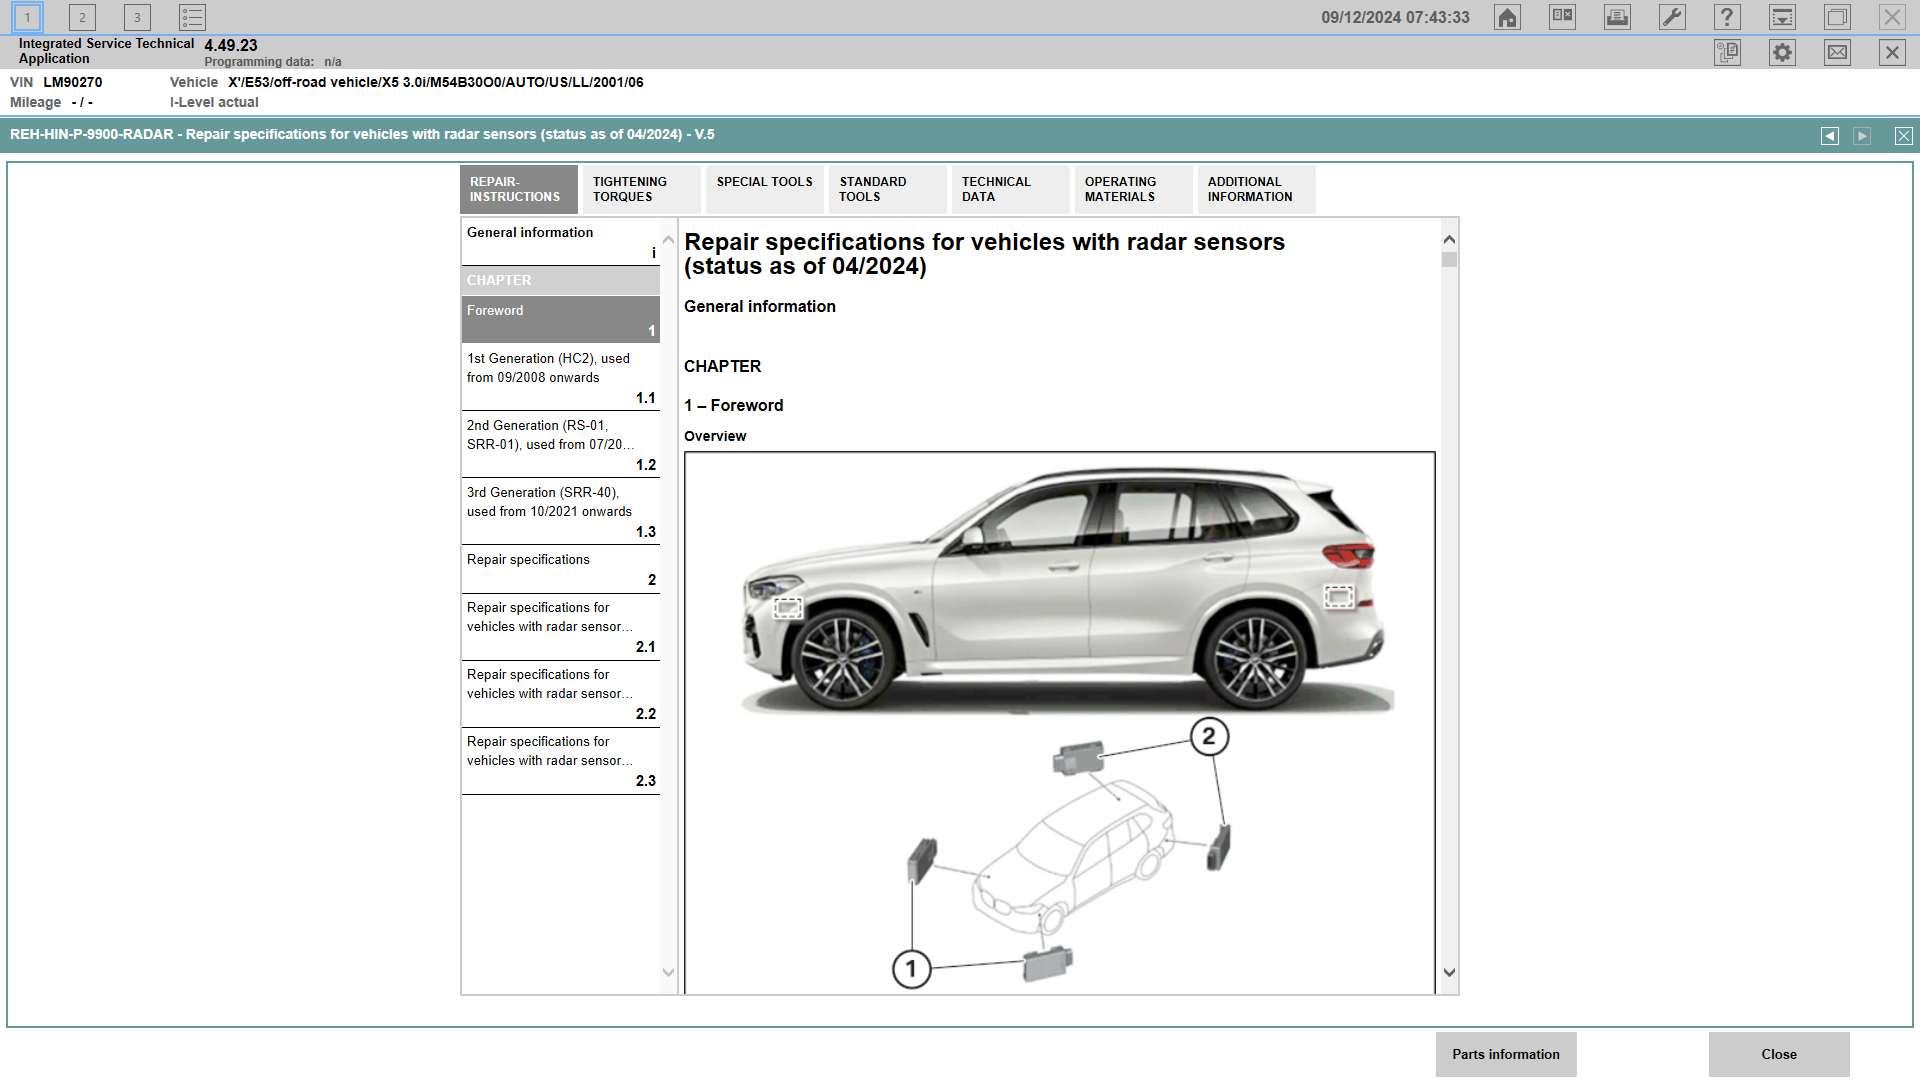Open settings with the gear icon
Viewport: 1920px width, 1080px height.
click(1781, 52)
